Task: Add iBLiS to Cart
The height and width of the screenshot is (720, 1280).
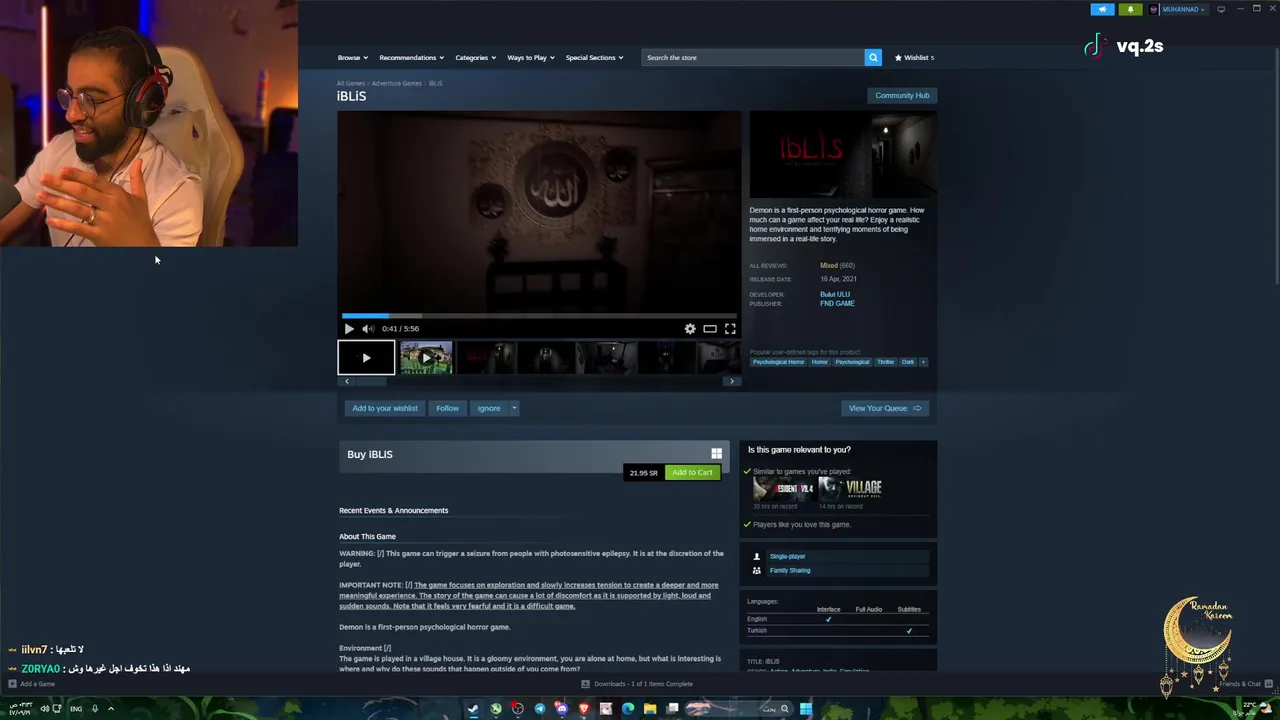Action: pyautogui.click(x=692, y=472)
